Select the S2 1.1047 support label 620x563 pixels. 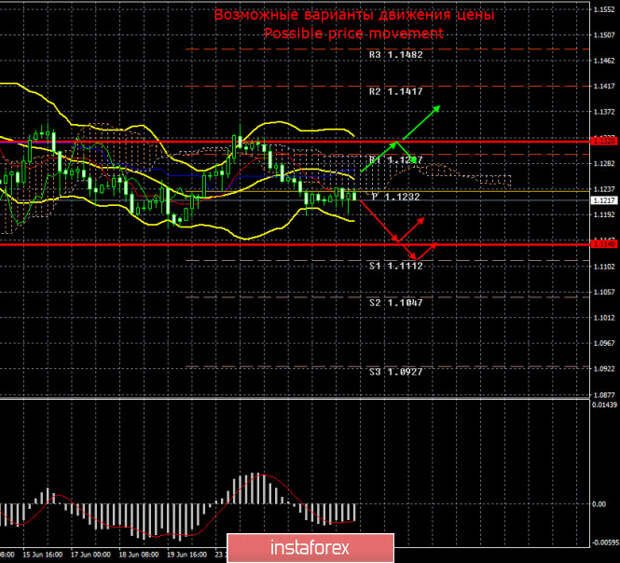point(395,301)
